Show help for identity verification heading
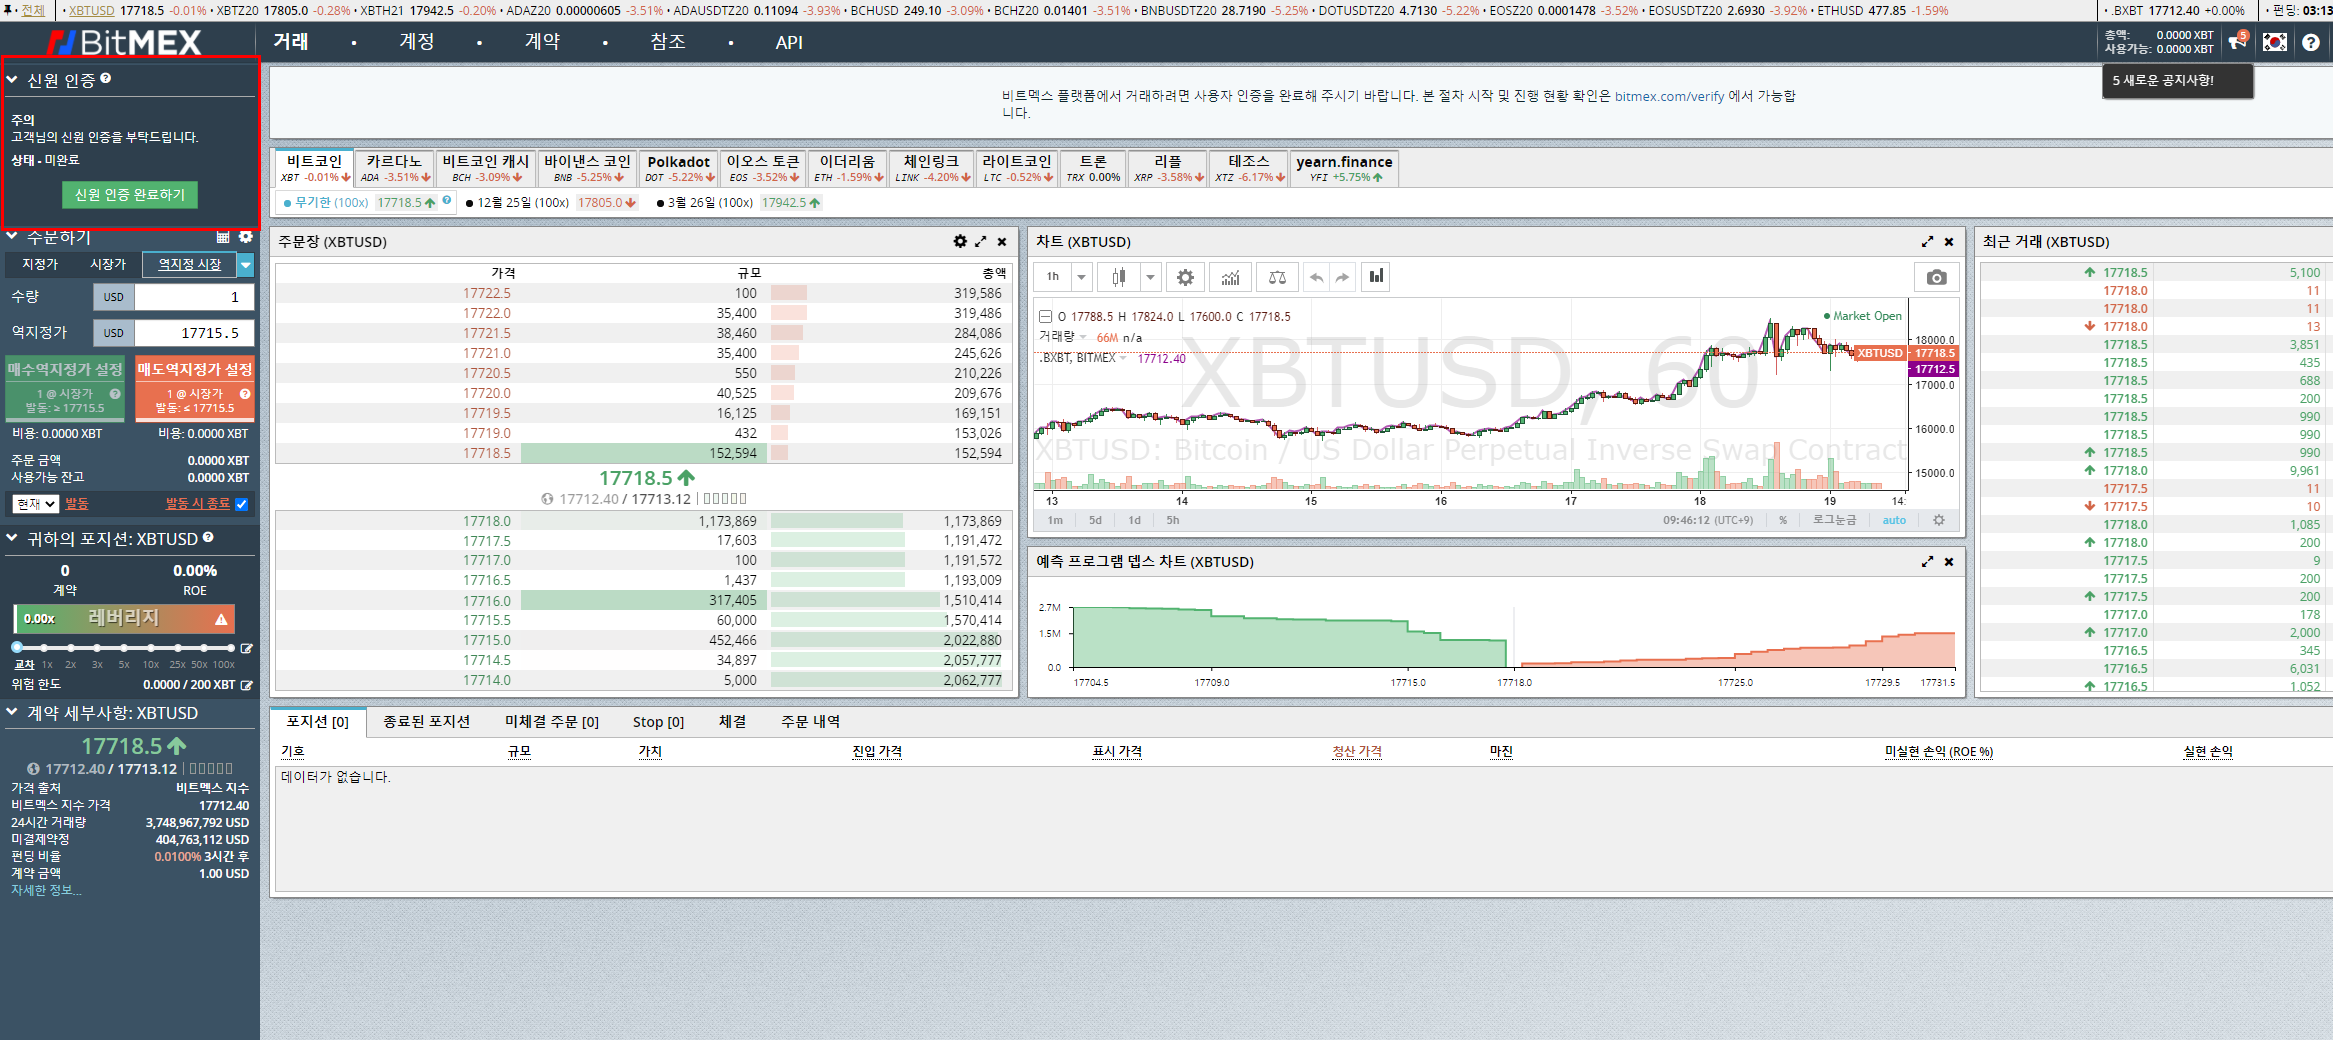This screenshot has width=2333, height=1040. pyautogui.click(x=106, y=78)
